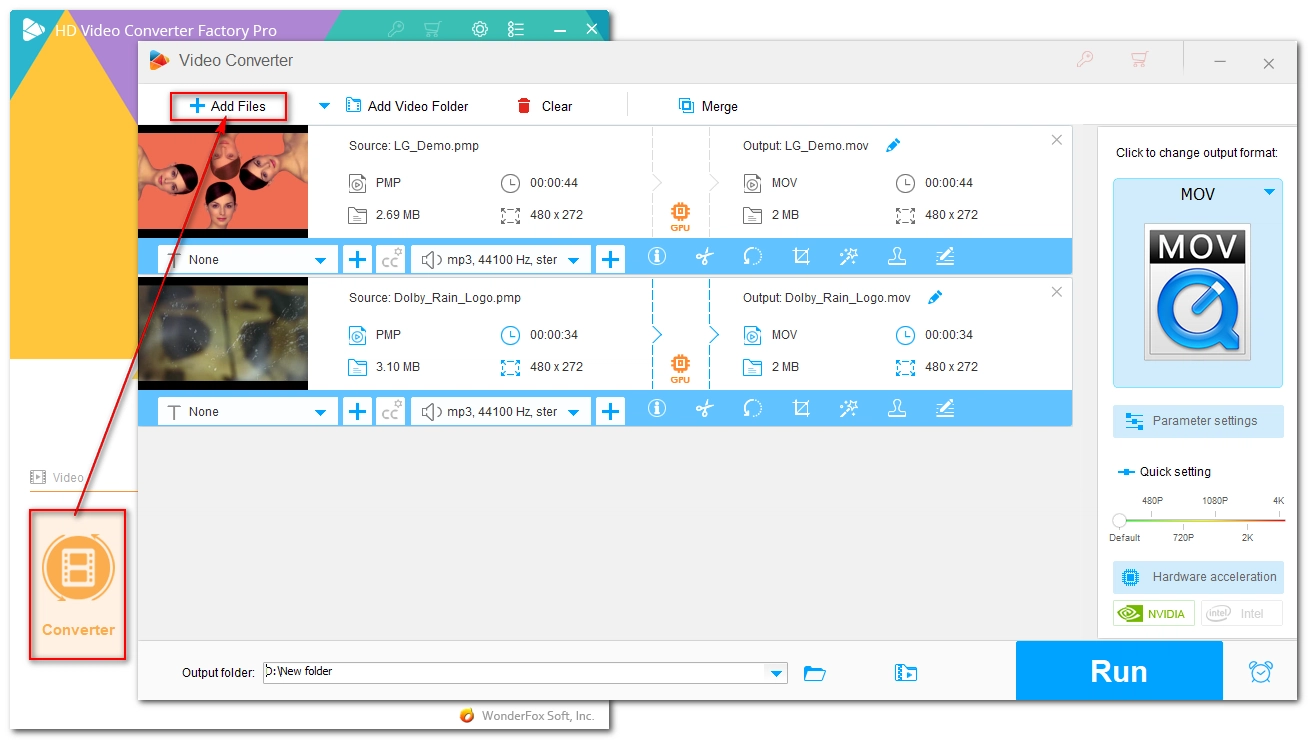Click the Dolby_Rain_Logo video thumbnail
Viewport: 1310px width, 740px height.
223,334
